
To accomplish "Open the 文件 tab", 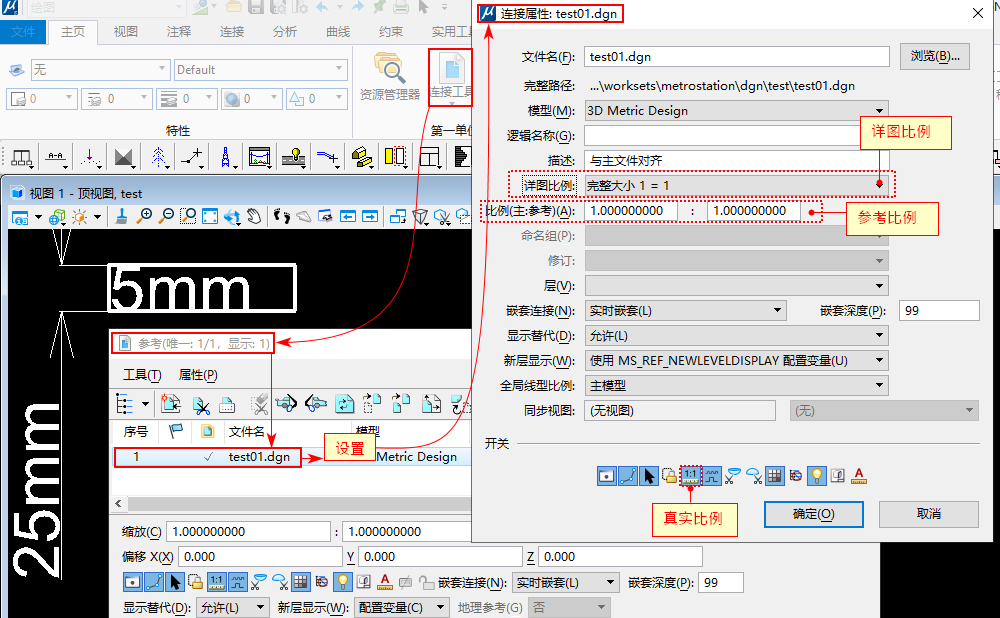I will [23, 31].
